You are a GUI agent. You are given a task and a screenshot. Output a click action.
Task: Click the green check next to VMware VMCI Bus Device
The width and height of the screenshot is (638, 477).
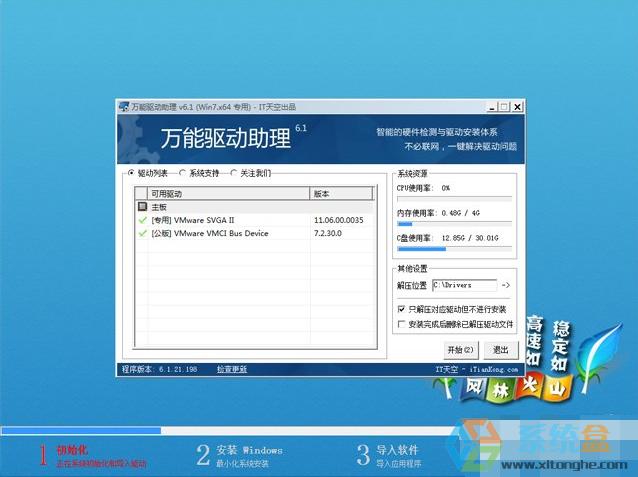click(x=142, y=233)
